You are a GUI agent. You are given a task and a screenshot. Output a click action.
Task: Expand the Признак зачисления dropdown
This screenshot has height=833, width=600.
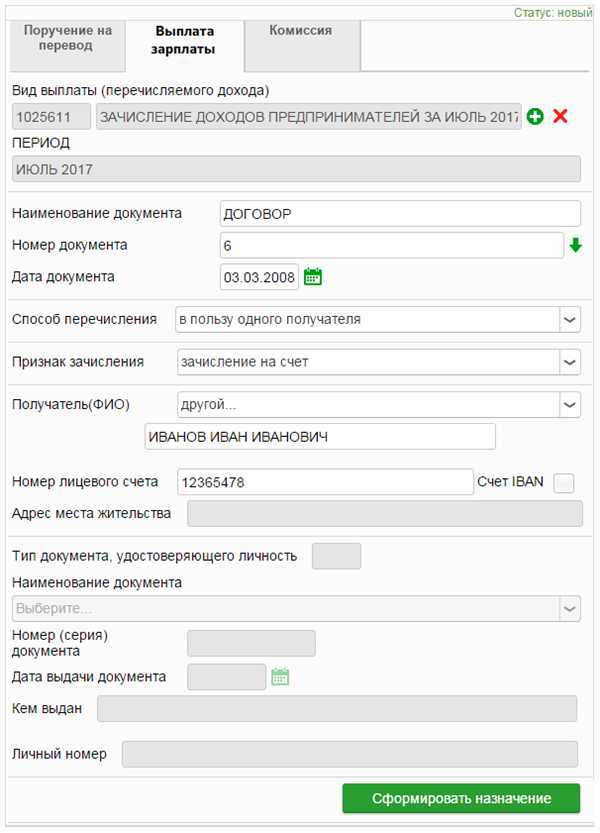(x=570, y=362)
